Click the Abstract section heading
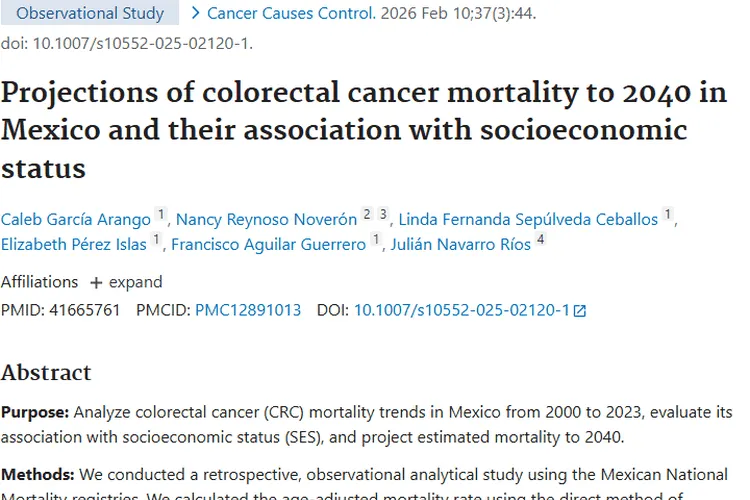This screenshot has width=750, height=500. tap(46, 372)
